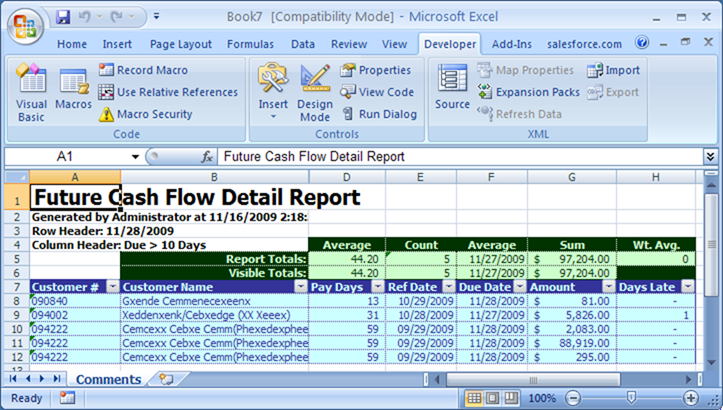Open the View tab
This screenshot has height=410, width=723.
(x=394, y=44)
